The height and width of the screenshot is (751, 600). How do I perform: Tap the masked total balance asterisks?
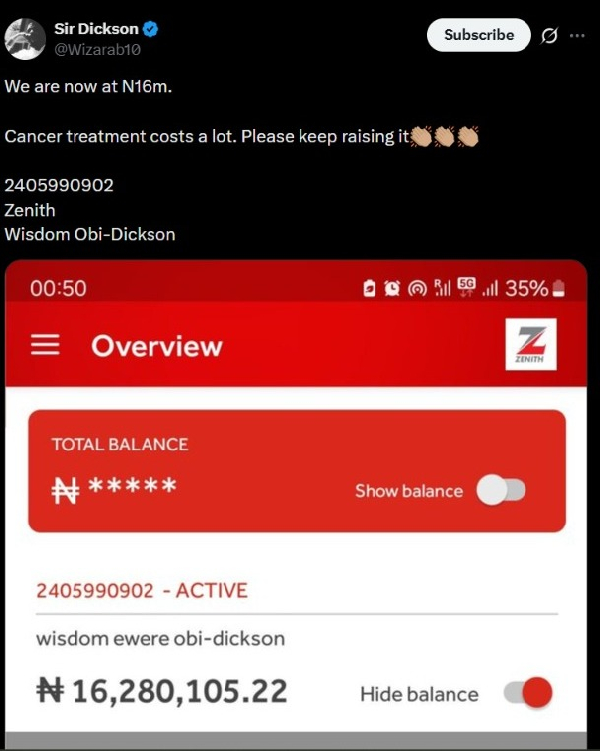[x=133, y=485]
